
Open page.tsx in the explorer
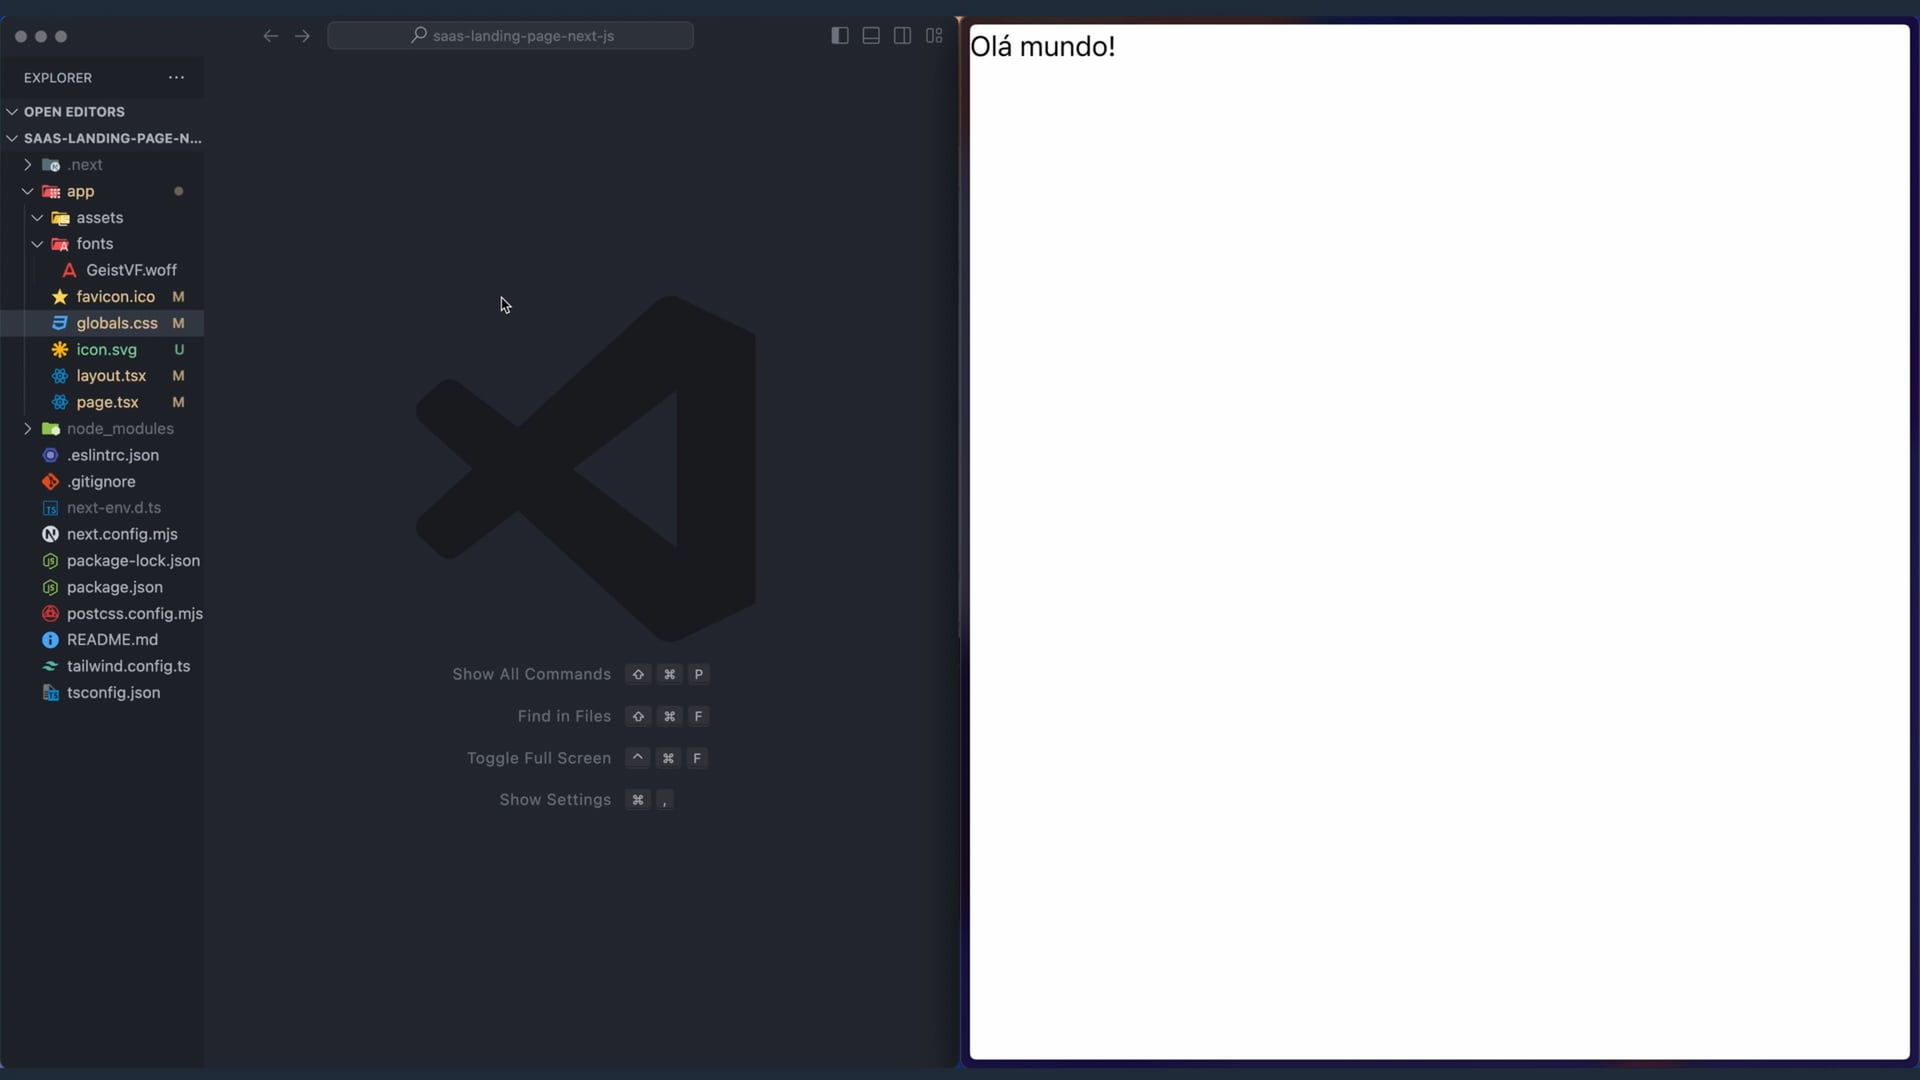point(107,402)
